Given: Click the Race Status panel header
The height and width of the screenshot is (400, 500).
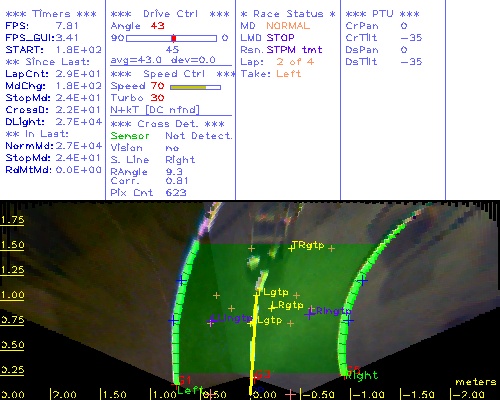Looking at the screenshot, I should point(288,14).
